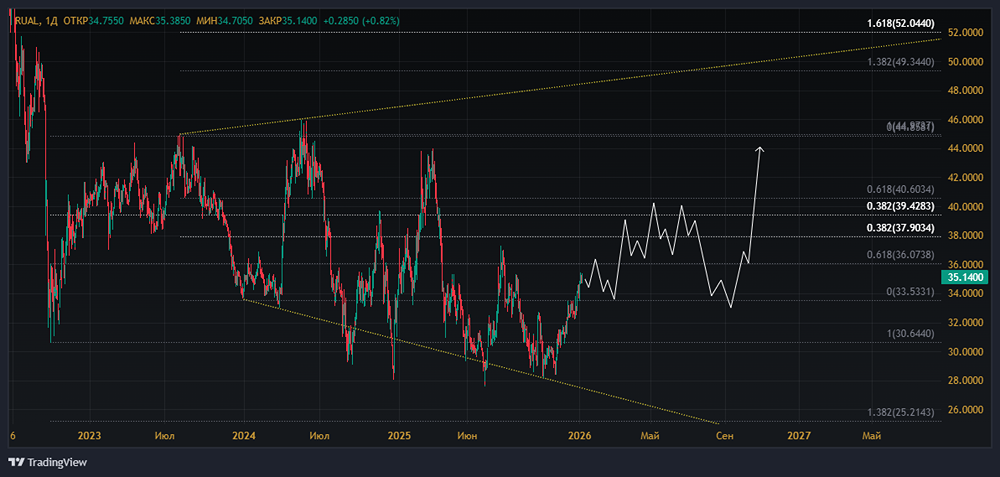Click 2027 on the time axis
Screen dimensions: 1000x477
(798, 436)
